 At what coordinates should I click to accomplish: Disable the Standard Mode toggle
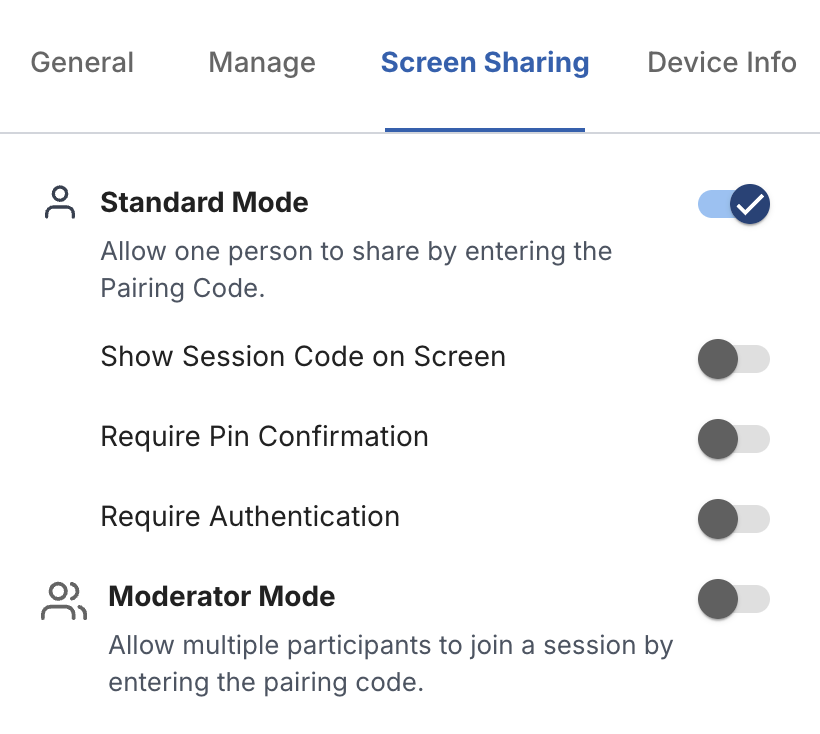click(x=734, y=205)
